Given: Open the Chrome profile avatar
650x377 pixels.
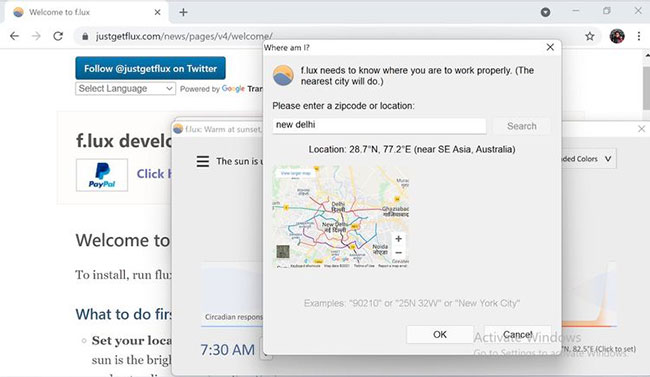Looking at the screenshot, I should (617, 36).
